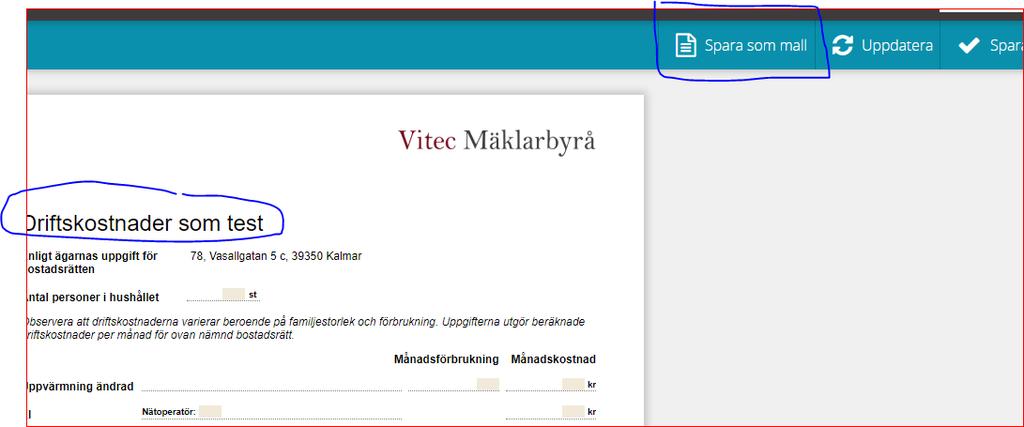
Task: Click the Uppvärmning ändrad row label
Action: coord(79,387)
